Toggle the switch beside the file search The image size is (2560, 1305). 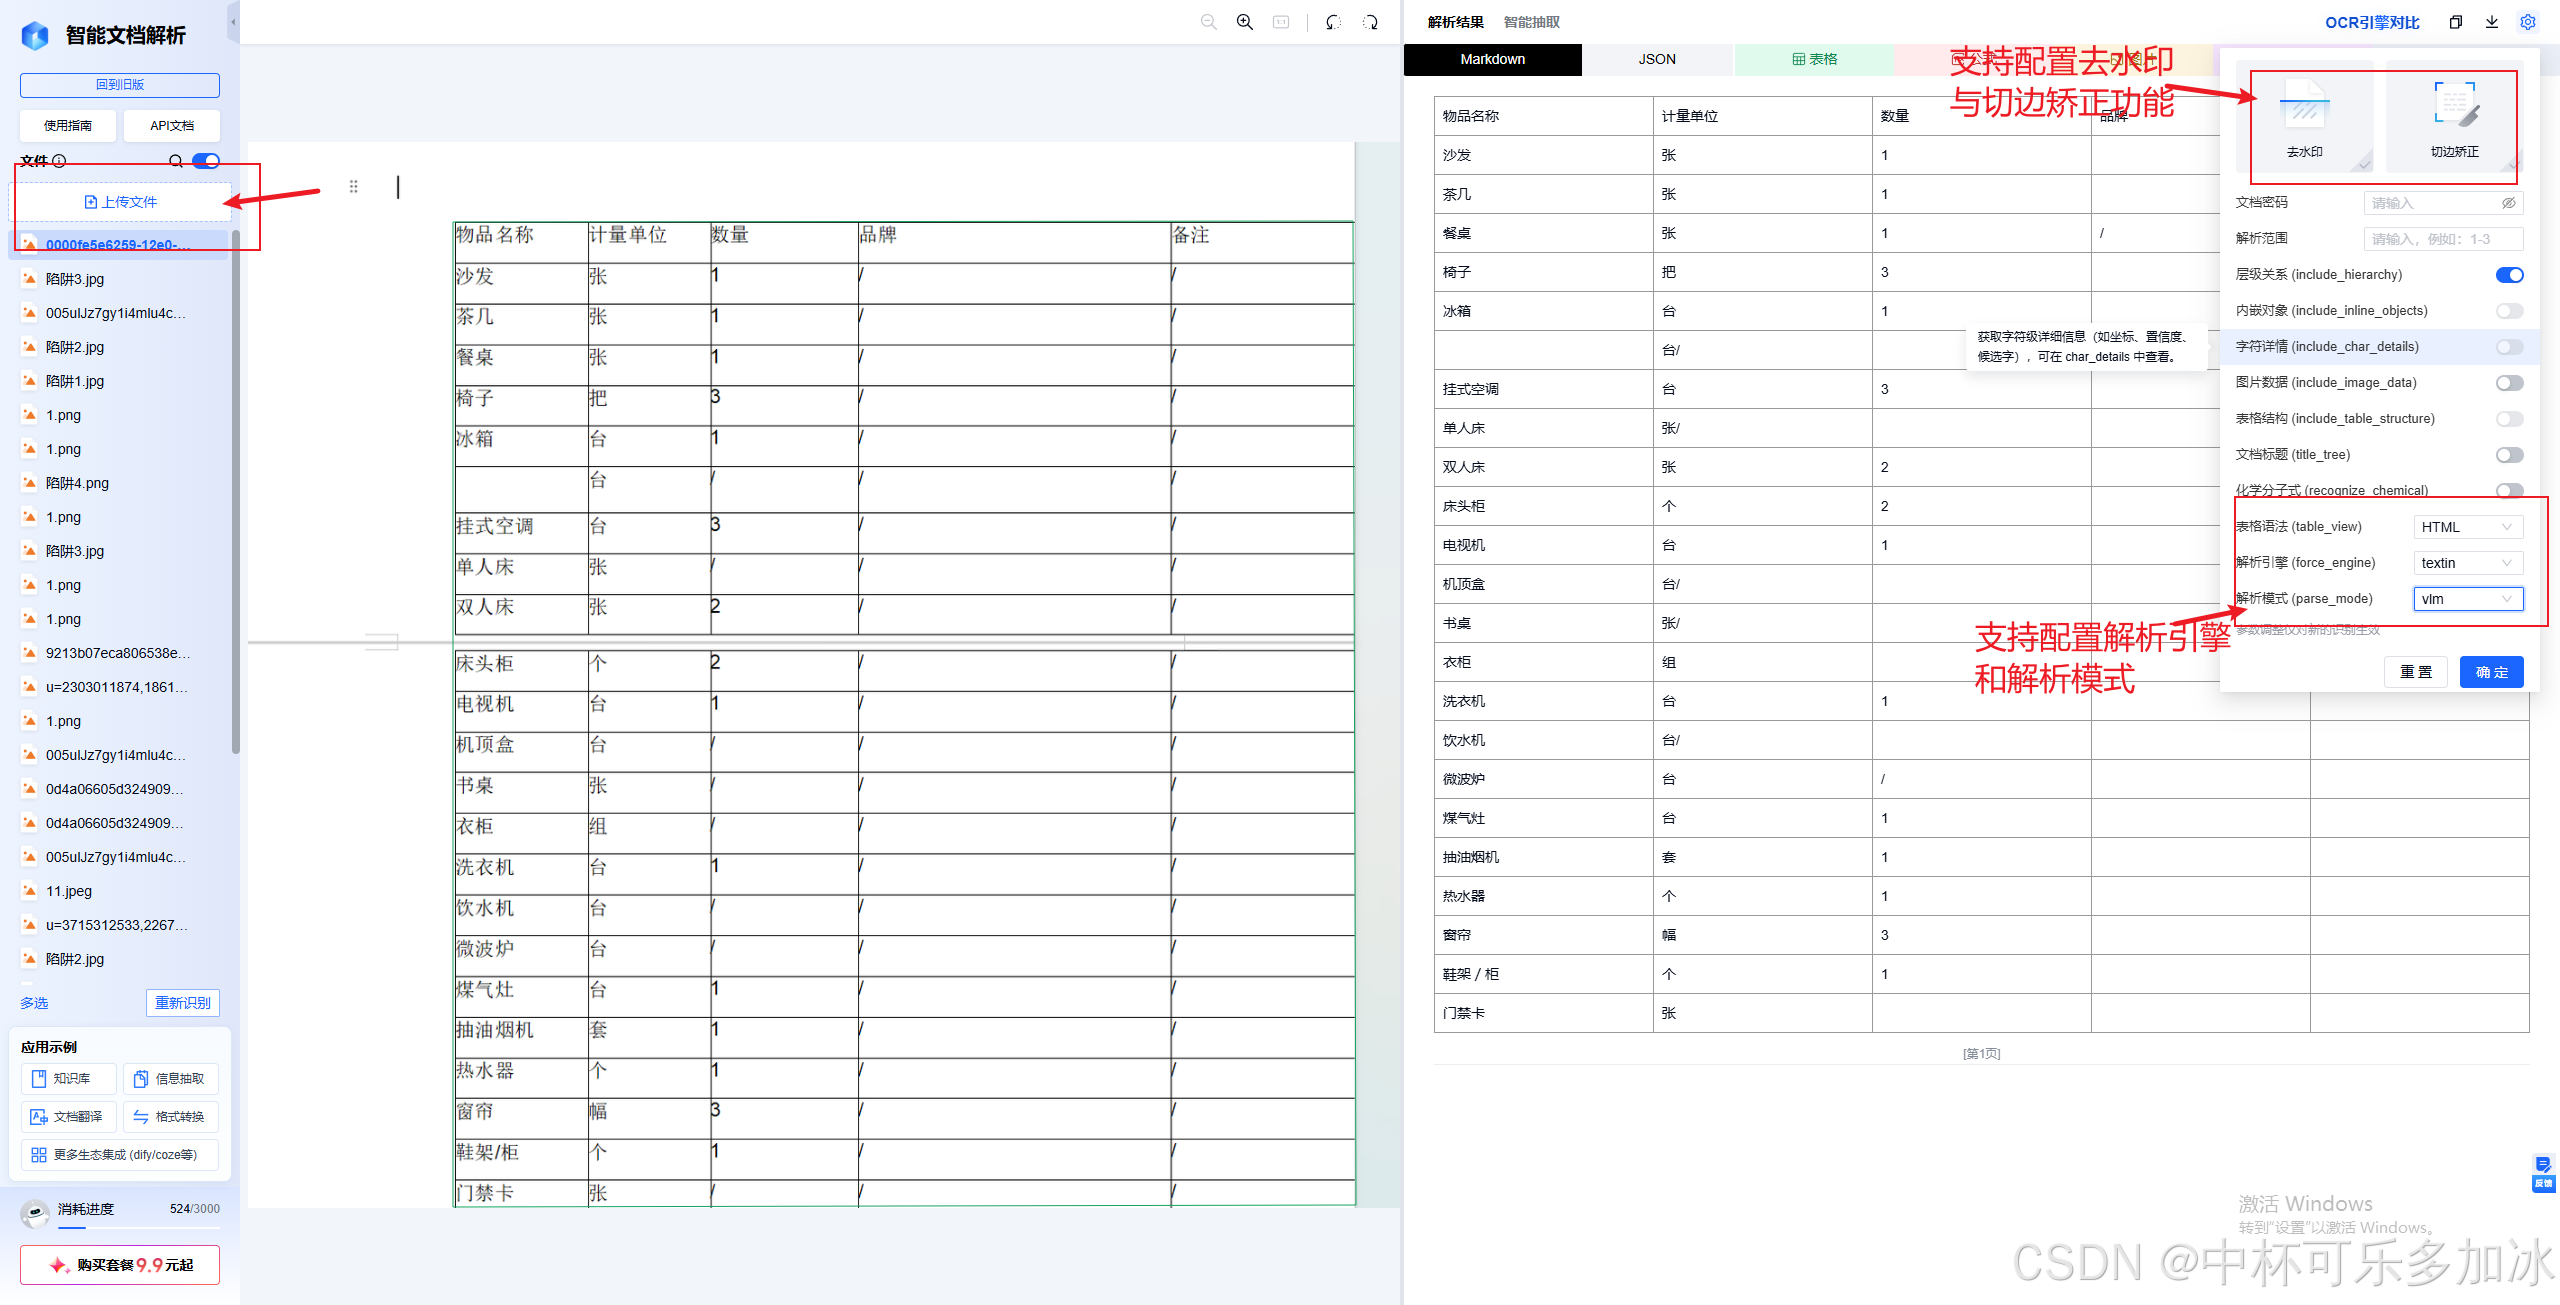(x=206, y=161)
